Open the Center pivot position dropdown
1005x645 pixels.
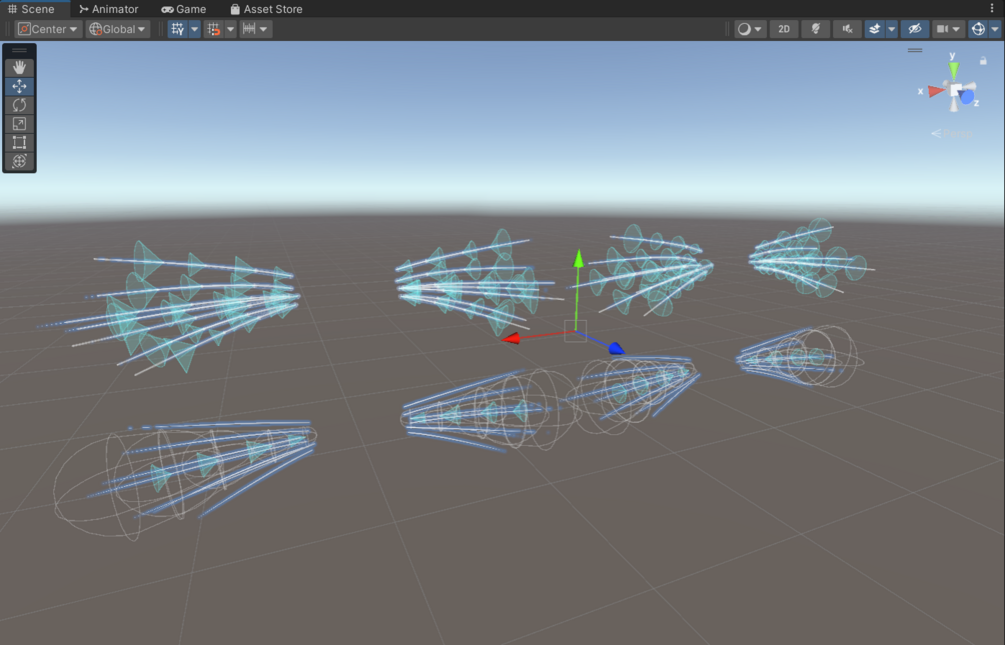pos(49,29)
